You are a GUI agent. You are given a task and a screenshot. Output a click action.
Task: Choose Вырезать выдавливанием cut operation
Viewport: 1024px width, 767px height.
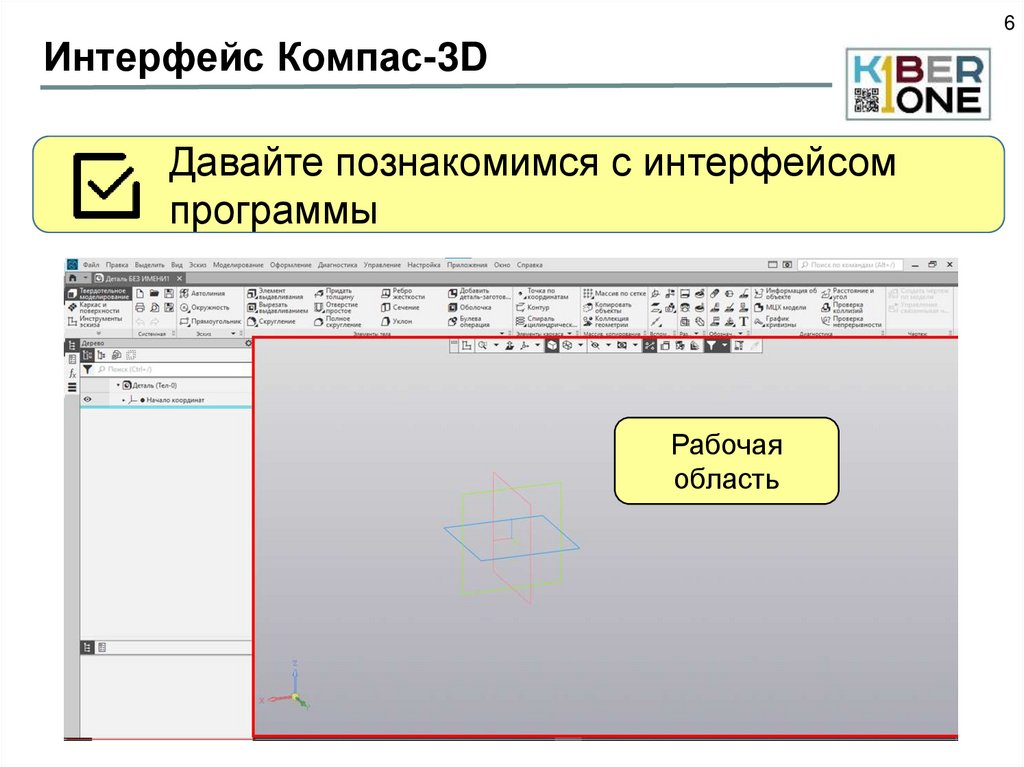pos(278,308)
